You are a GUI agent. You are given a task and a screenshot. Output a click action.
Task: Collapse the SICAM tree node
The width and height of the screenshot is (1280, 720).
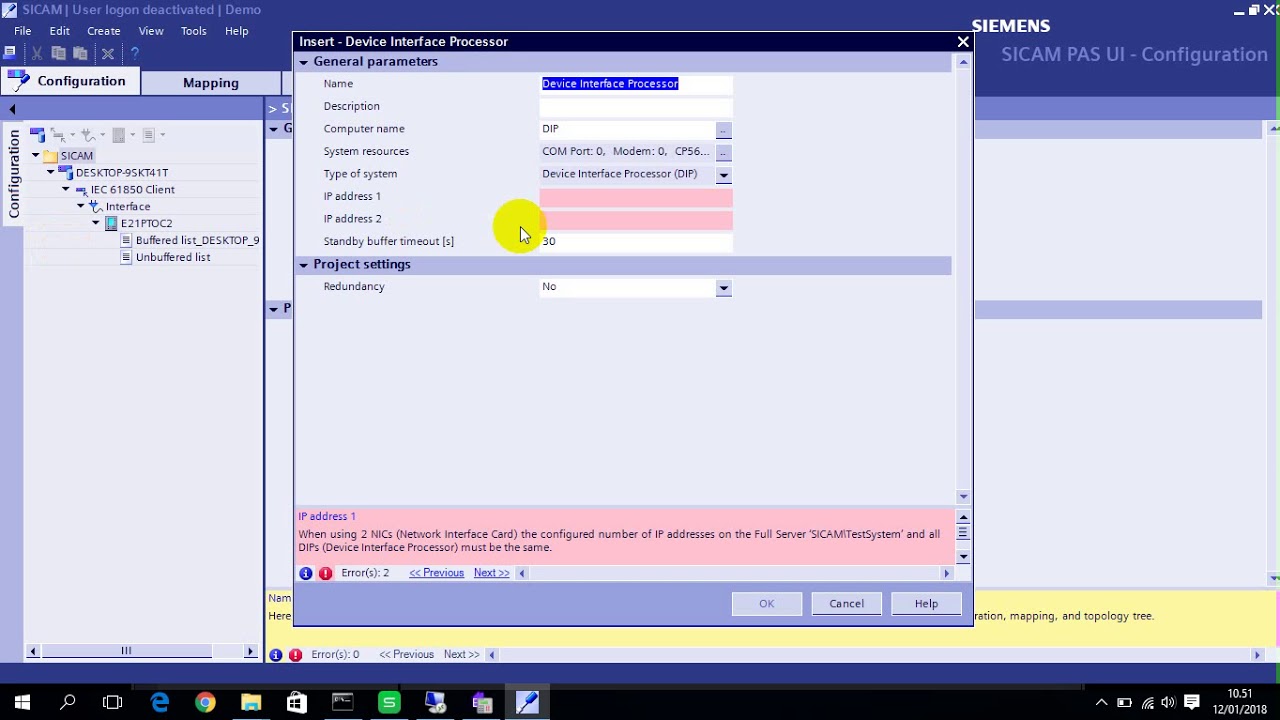point(36,156)
